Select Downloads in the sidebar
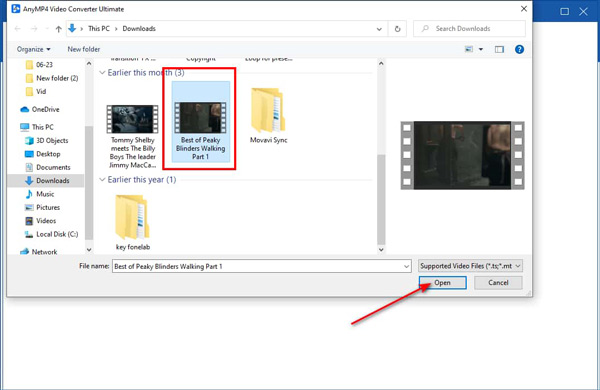Viewport: 600px width, 390px height. pyautogui.click(x=46, y=181)
